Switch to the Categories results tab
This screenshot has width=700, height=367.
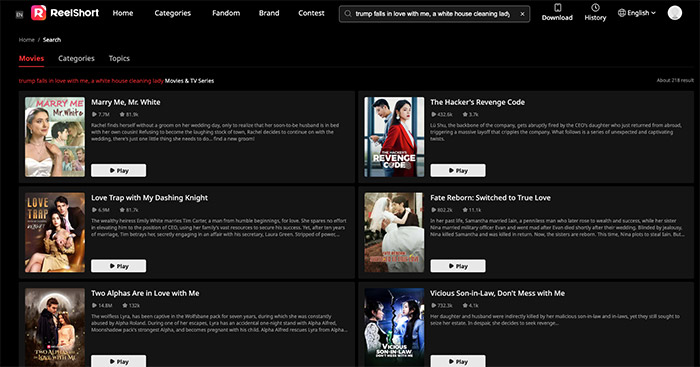tap(76, 58)
